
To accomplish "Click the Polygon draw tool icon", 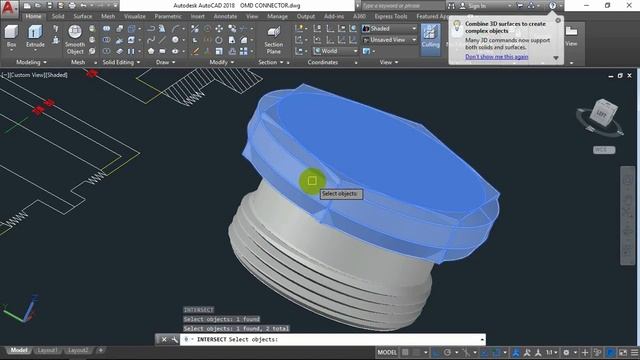I will point(151,51).
